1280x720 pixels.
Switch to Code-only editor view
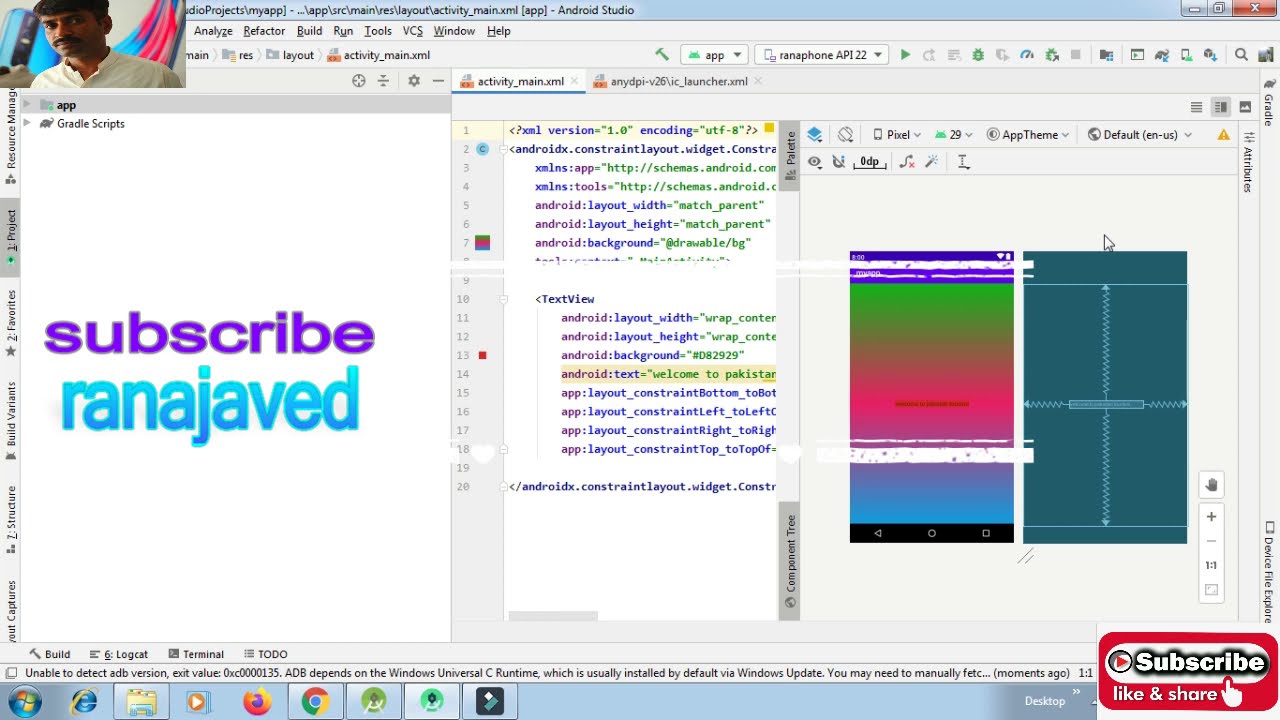click(1196, 107)
